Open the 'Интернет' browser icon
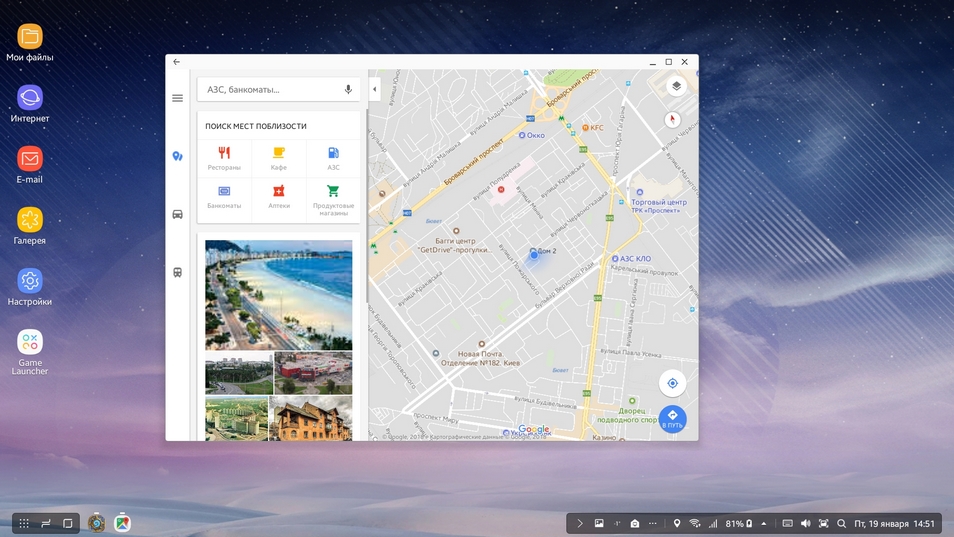The height and width of the screenshot is (537, 954). (x=29, y=104)
